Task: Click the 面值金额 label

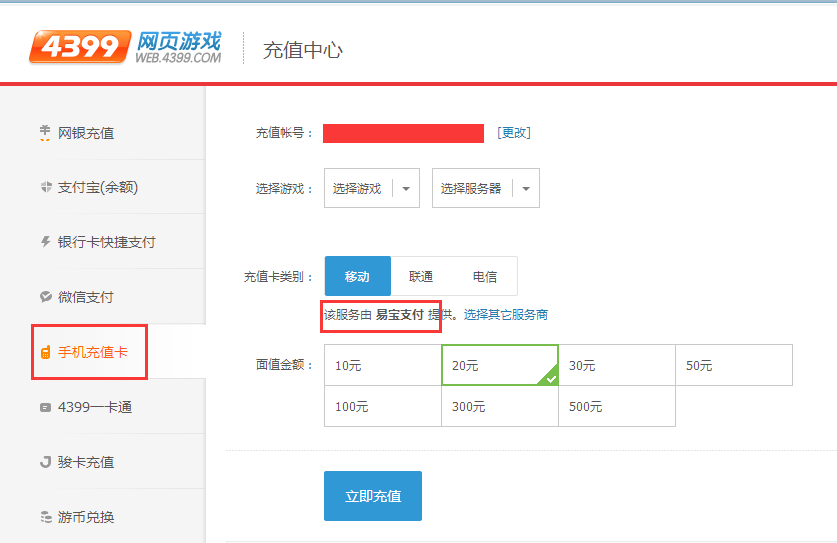Action: coord(284,365)
